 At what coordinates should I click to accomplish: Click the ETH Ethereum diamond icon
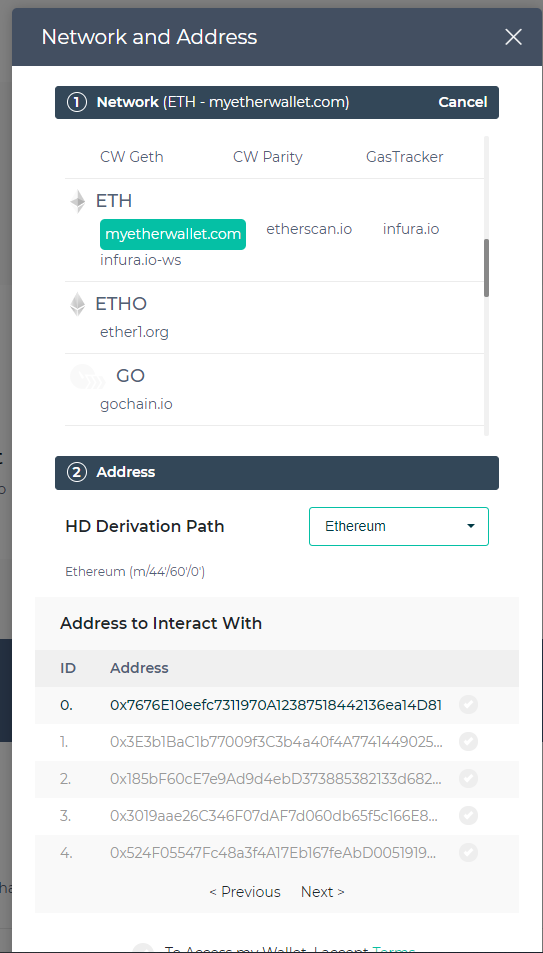[77, 201]
